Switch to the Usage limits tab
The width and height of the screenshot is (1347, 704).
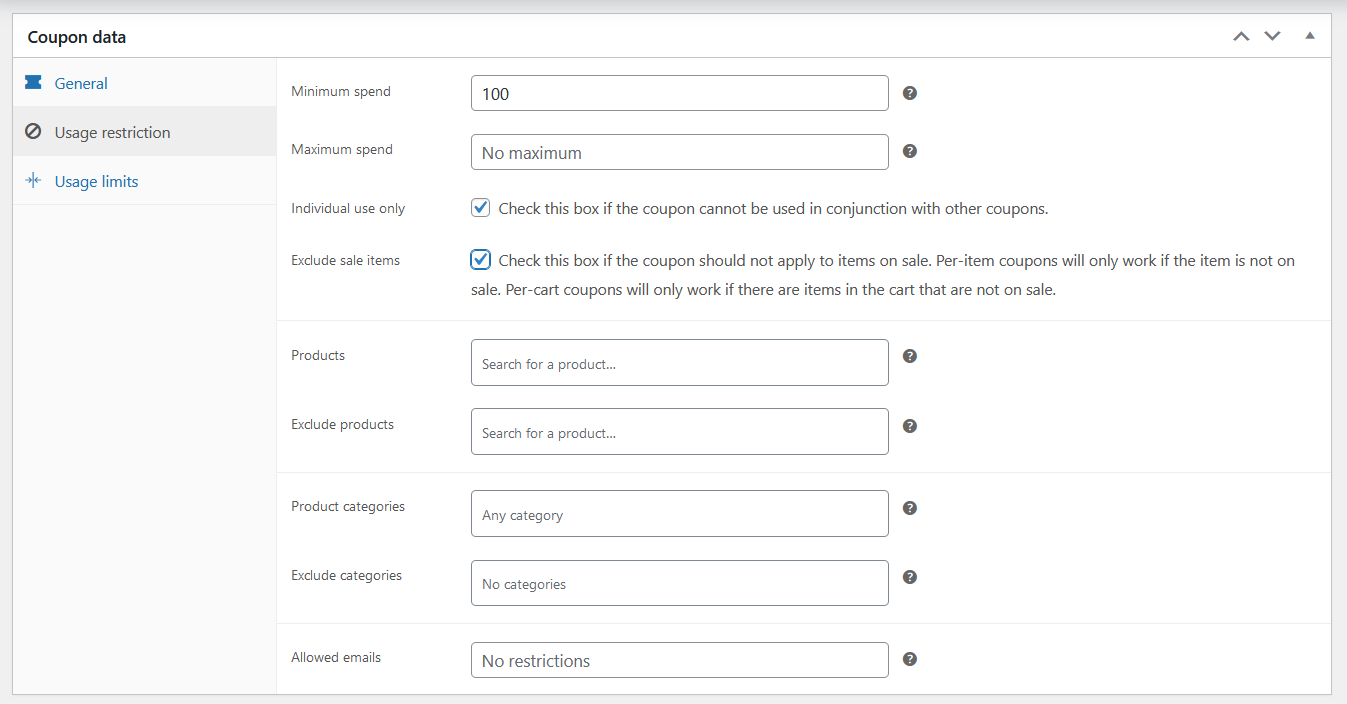tap(144, 181)
